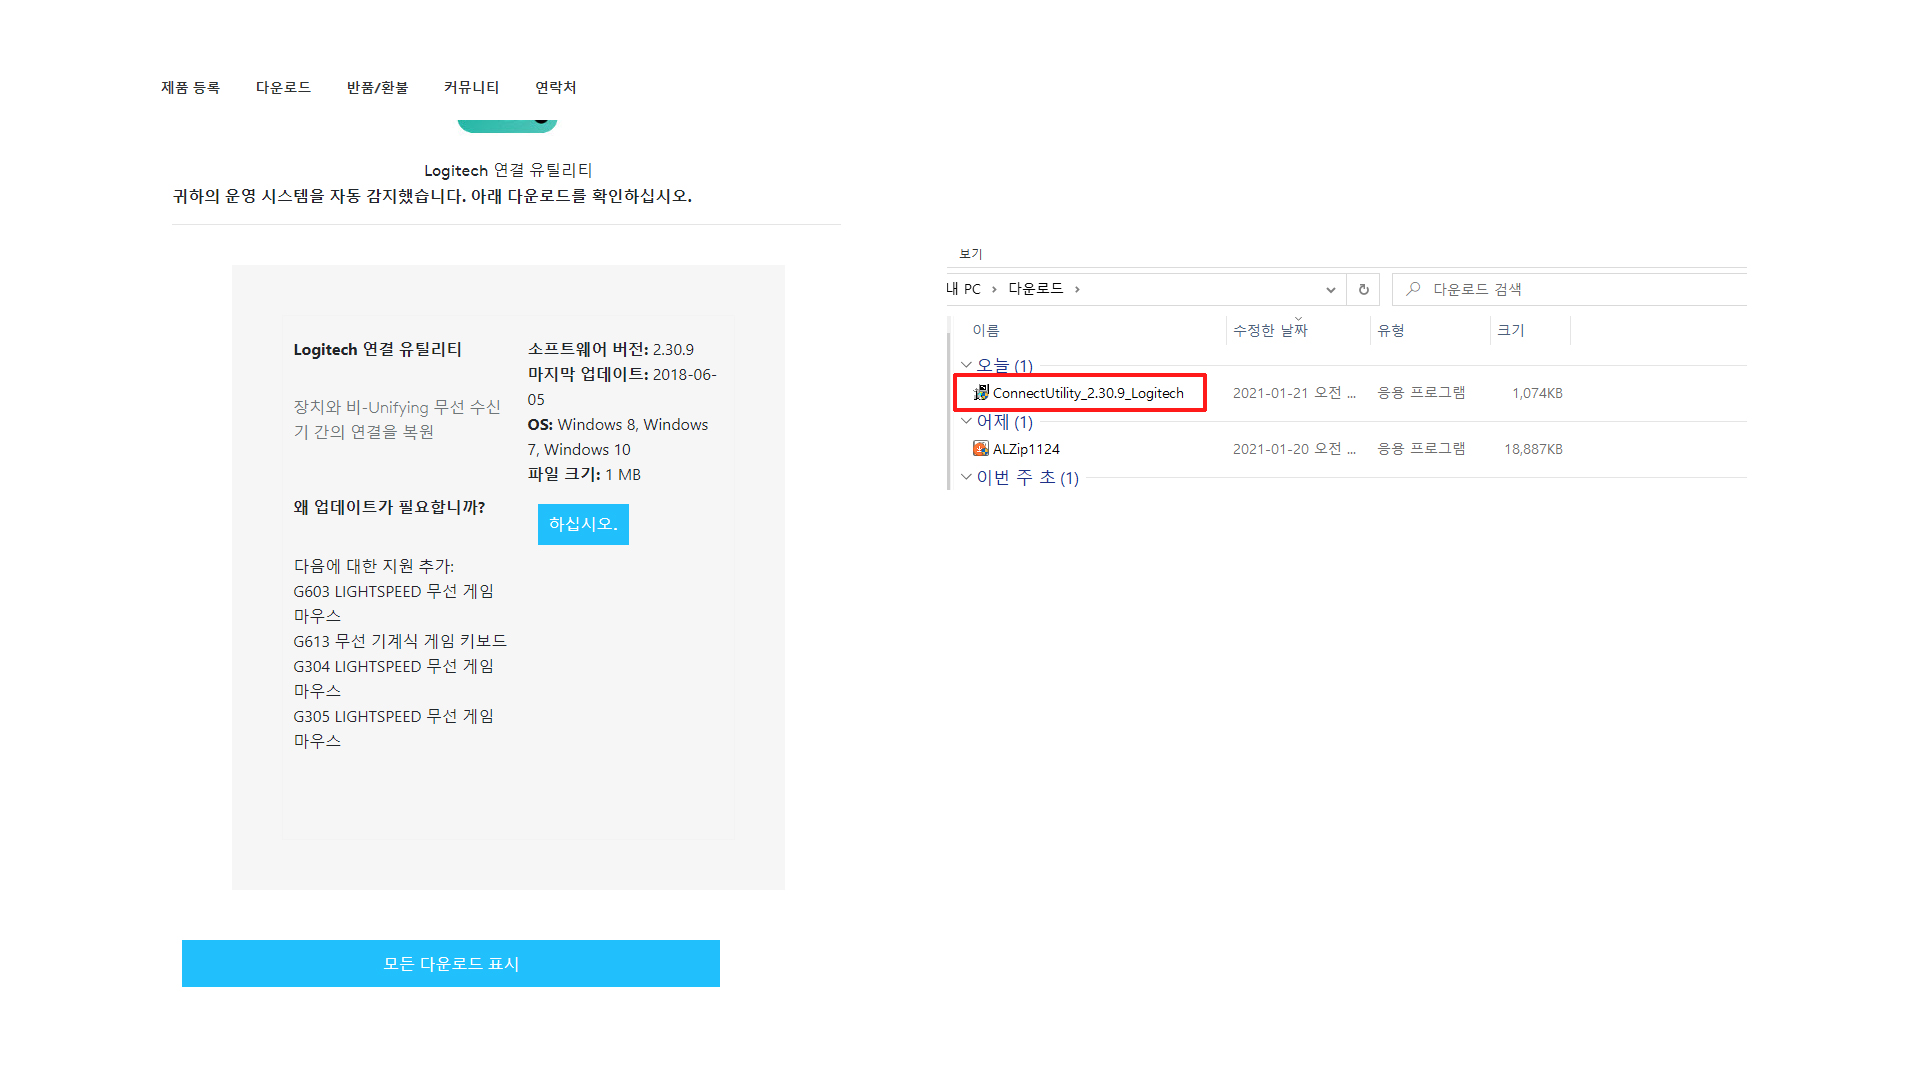Open 제품 등록 menu item
The height and width of the screenshot is (1080, 1920).
point(190,88)
